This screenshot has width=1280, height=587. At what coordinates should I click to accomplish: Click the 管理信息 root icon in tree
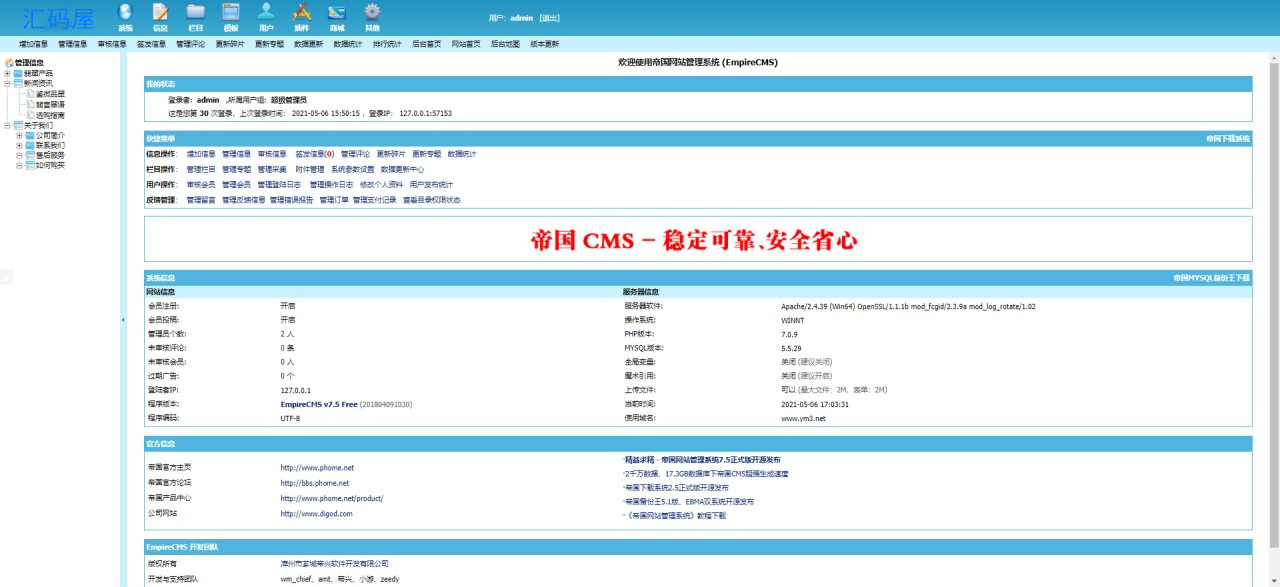tap(9, 62)
